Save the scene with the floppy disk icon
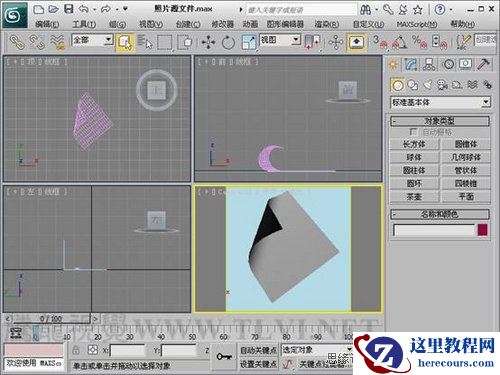The width and height of the screenshot is (500, 375). click(x=69, y=9)
